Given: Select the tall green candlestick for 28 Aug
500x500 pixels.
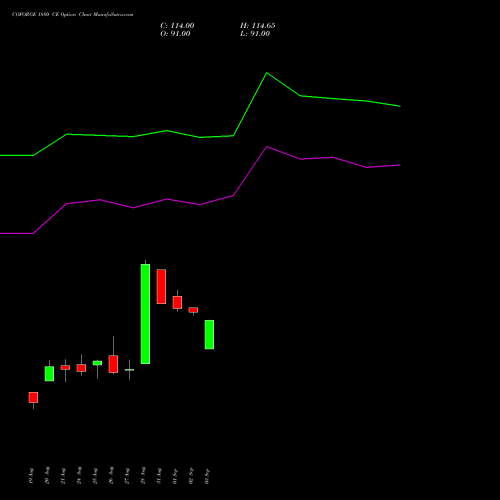Looking at the screenshot, I should (145, 314).
